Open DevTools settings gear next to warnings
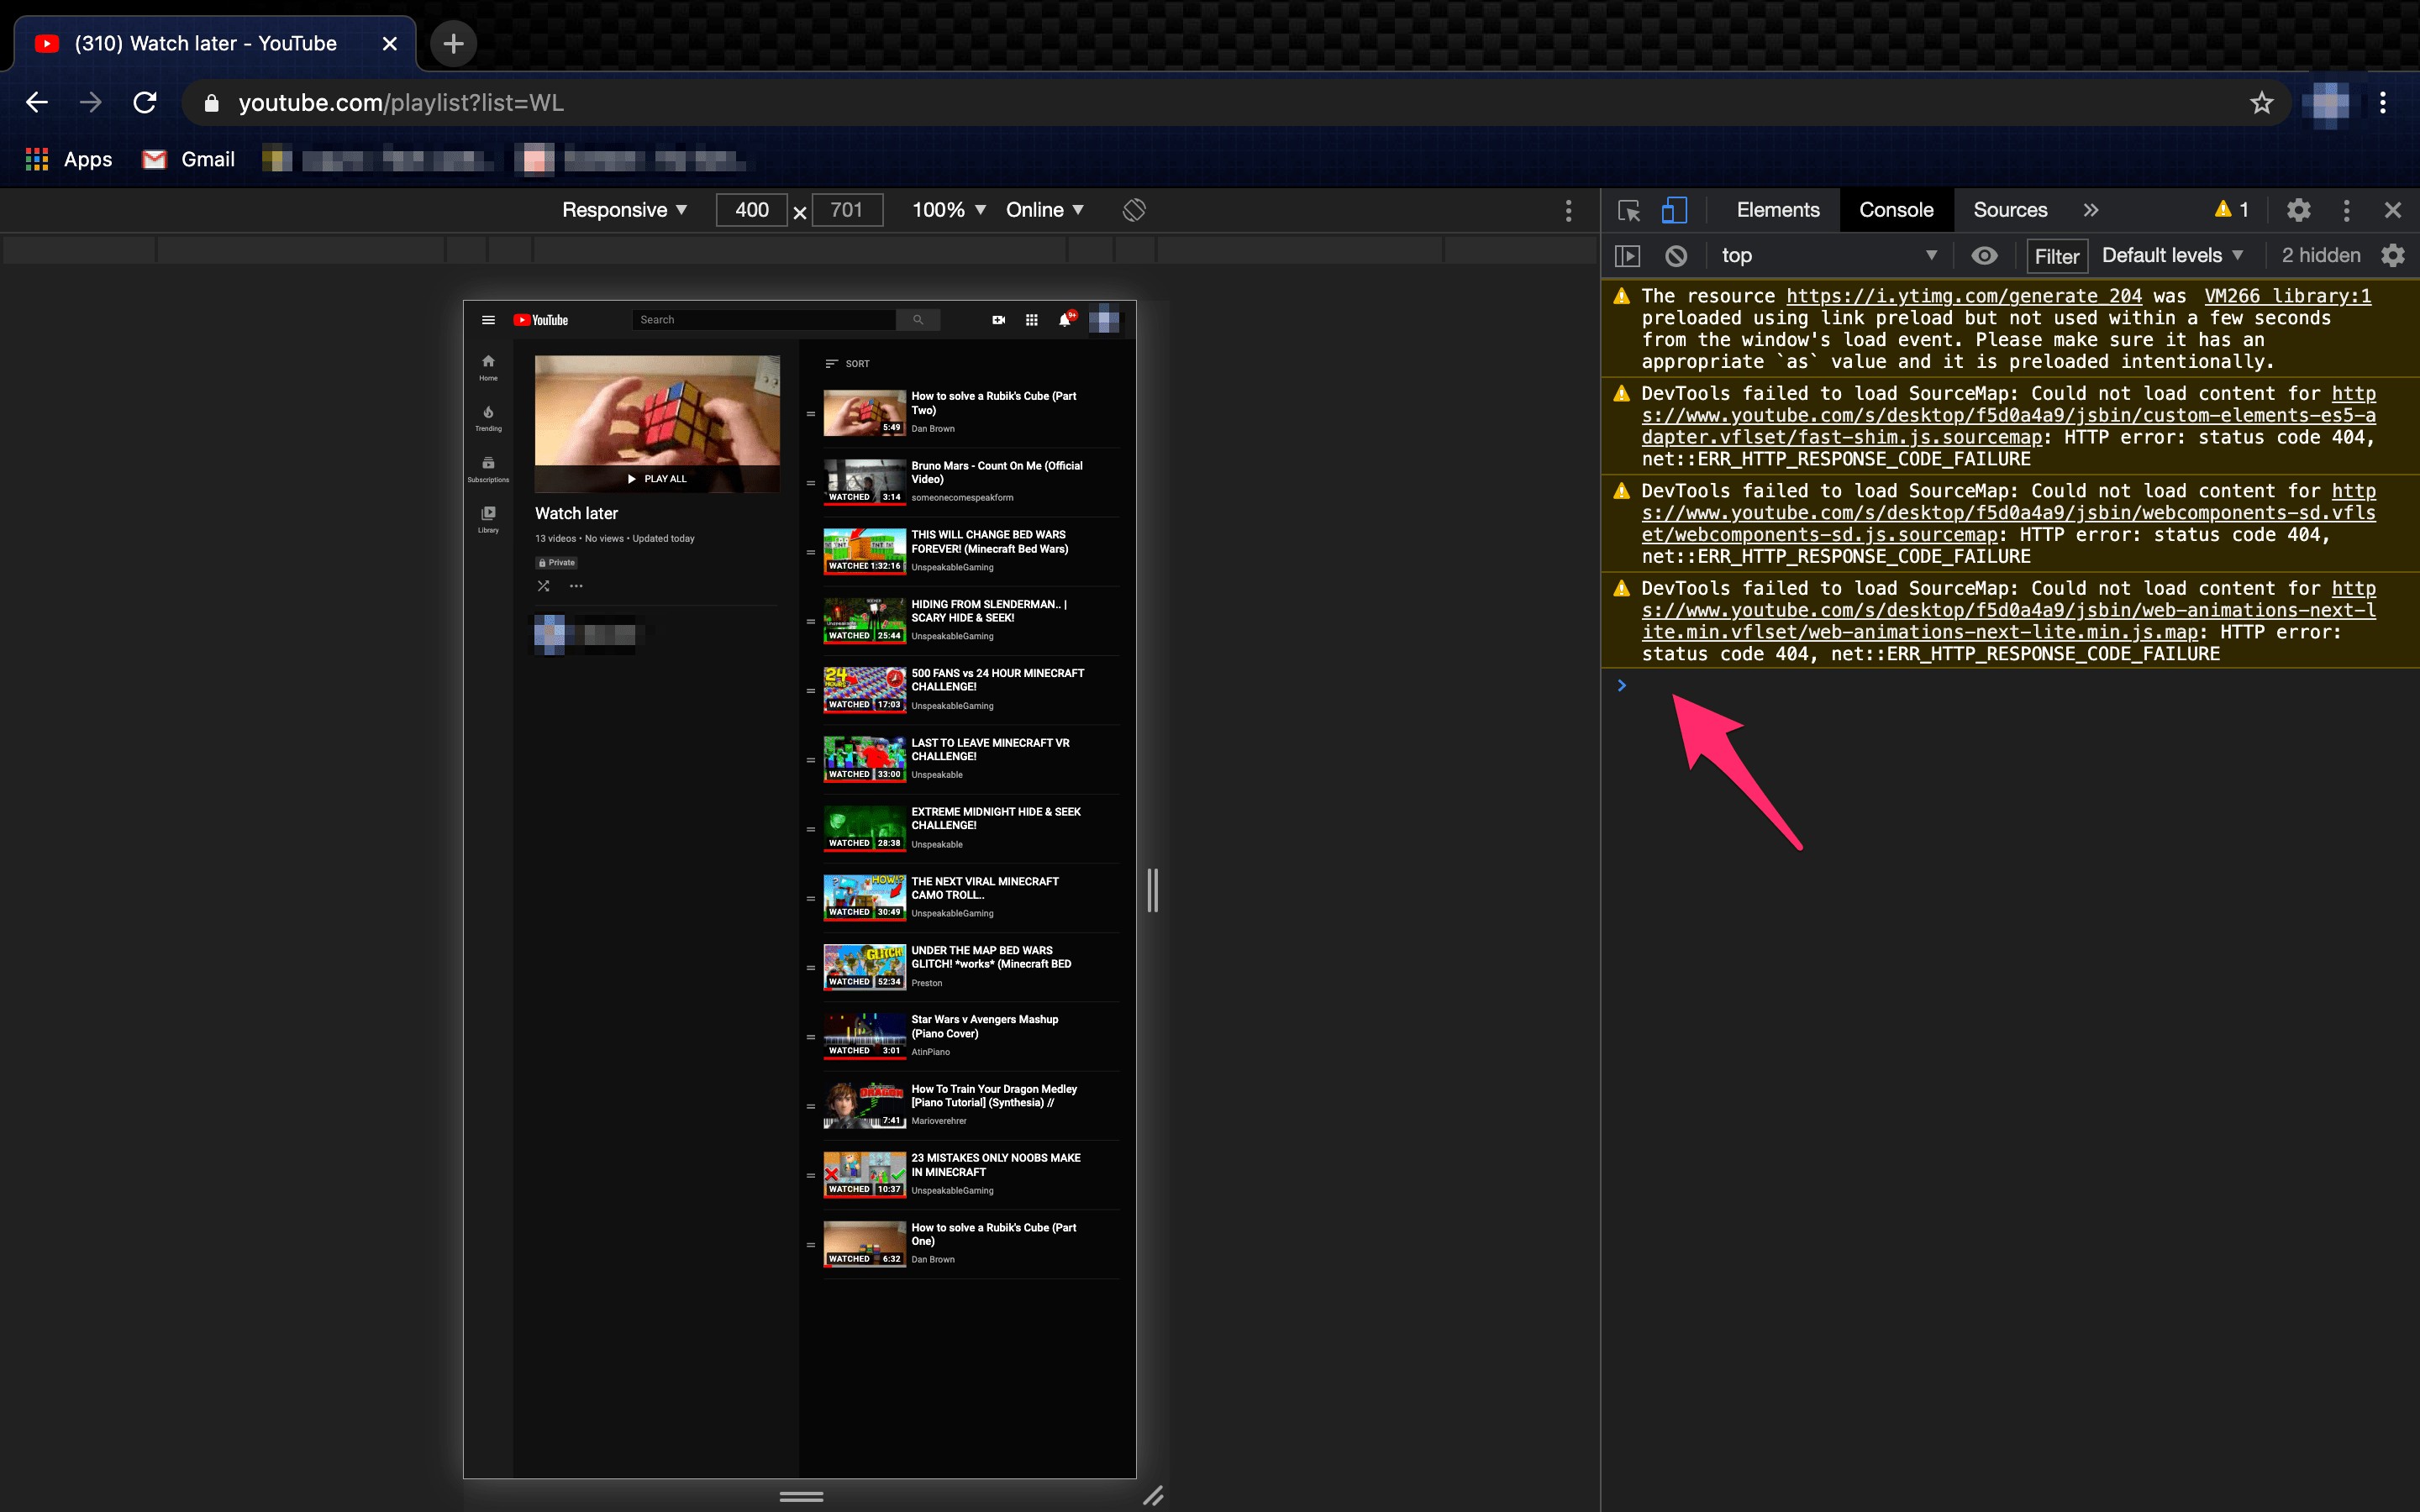The height and width of the screenshot is (1512, 2420). pos(2298,210)
